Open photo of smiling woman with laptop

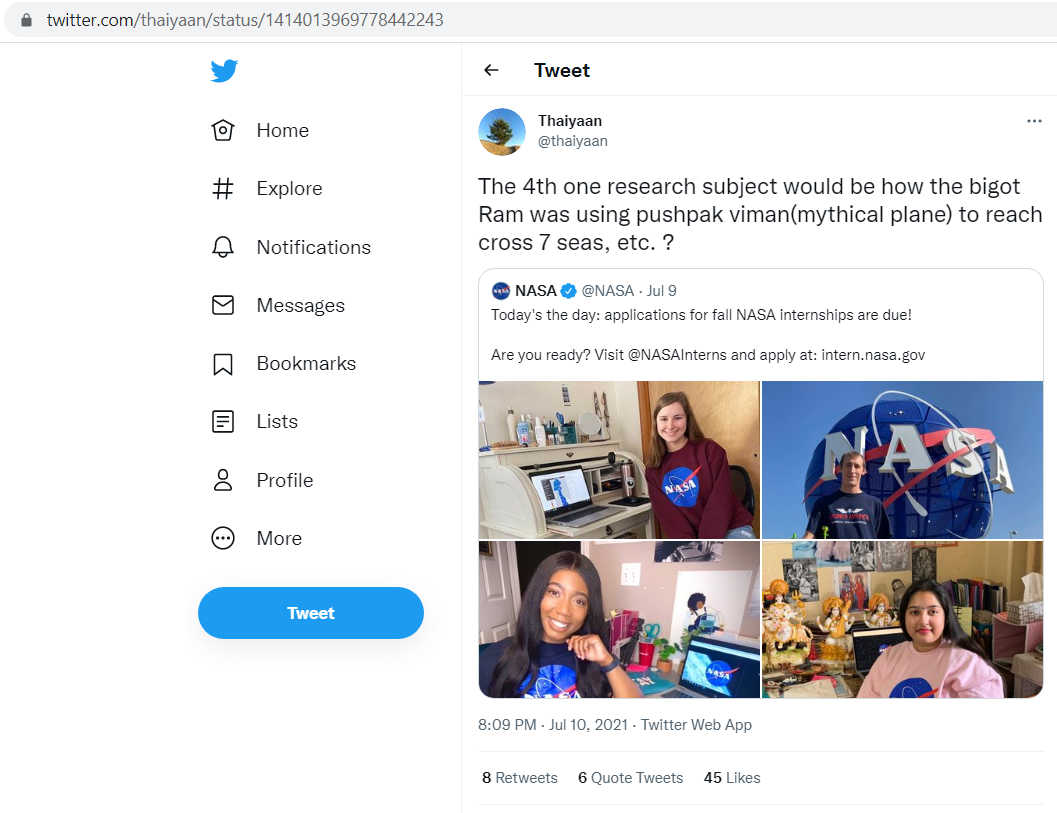pyautogui.click(x=619, y=619)
